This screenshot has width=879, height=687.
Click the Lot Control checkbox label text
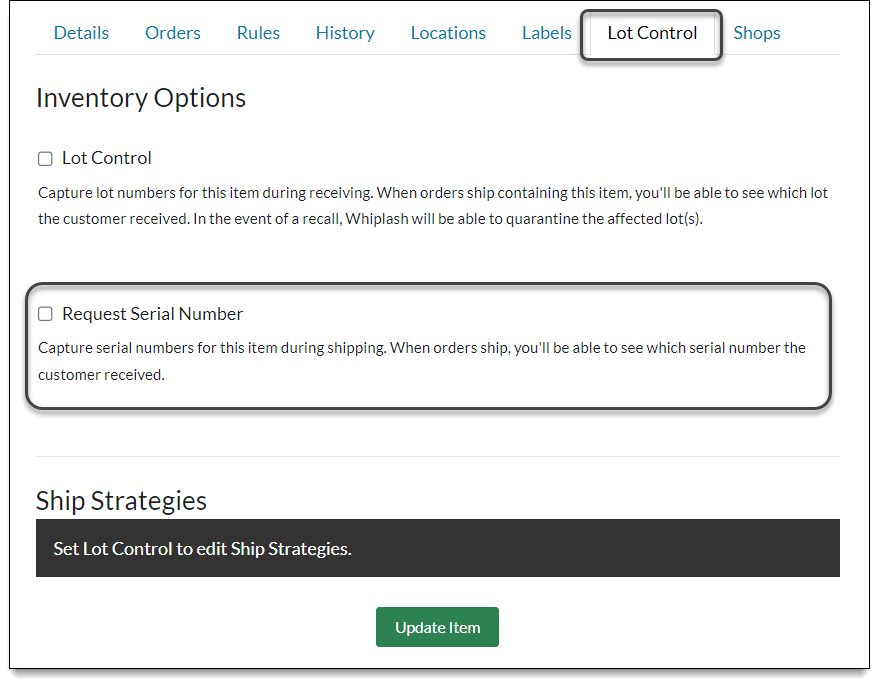click(x=107, y=158)
